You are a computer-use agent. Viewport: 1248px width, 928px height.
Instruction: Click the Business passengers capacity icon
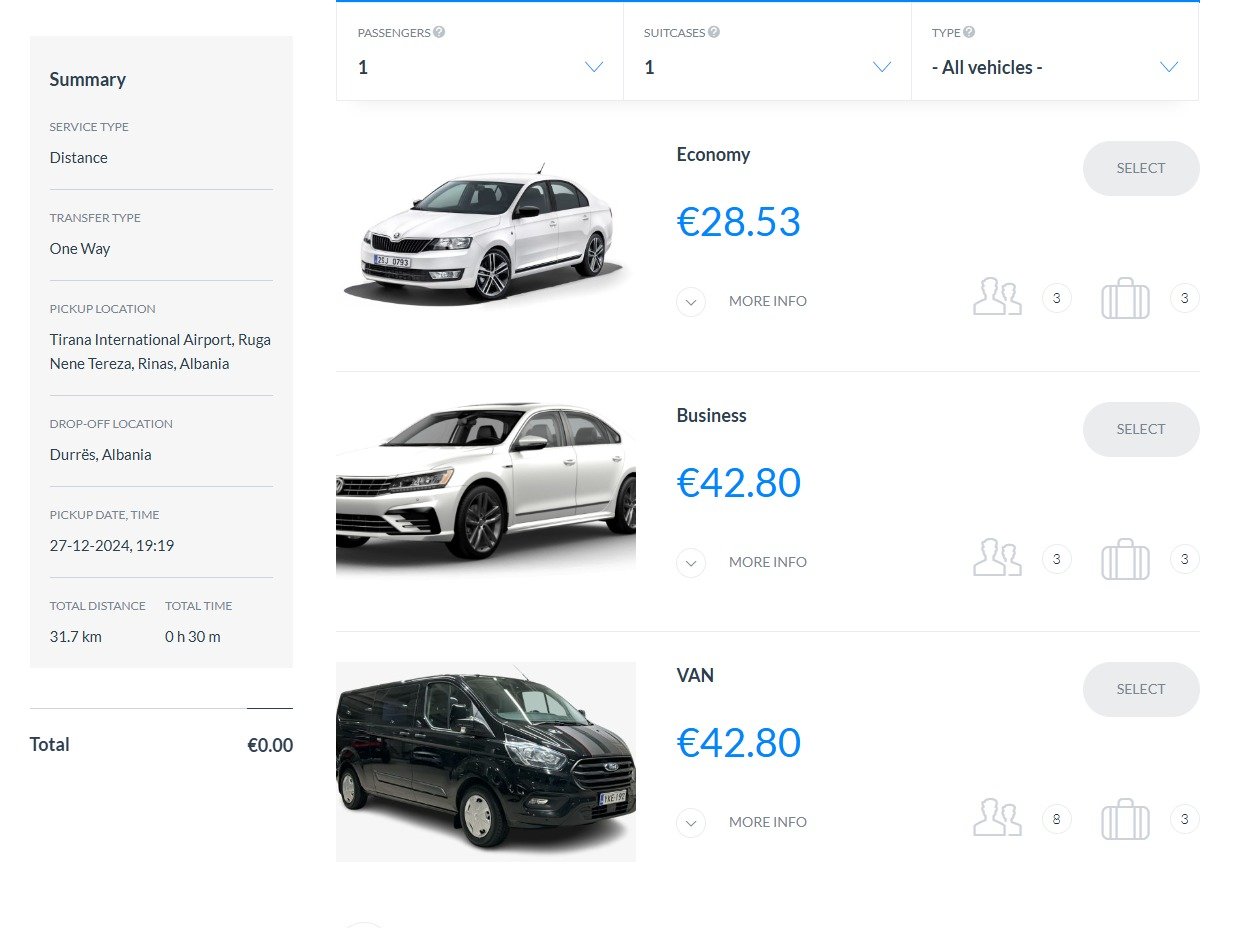(x=997, y=559)
